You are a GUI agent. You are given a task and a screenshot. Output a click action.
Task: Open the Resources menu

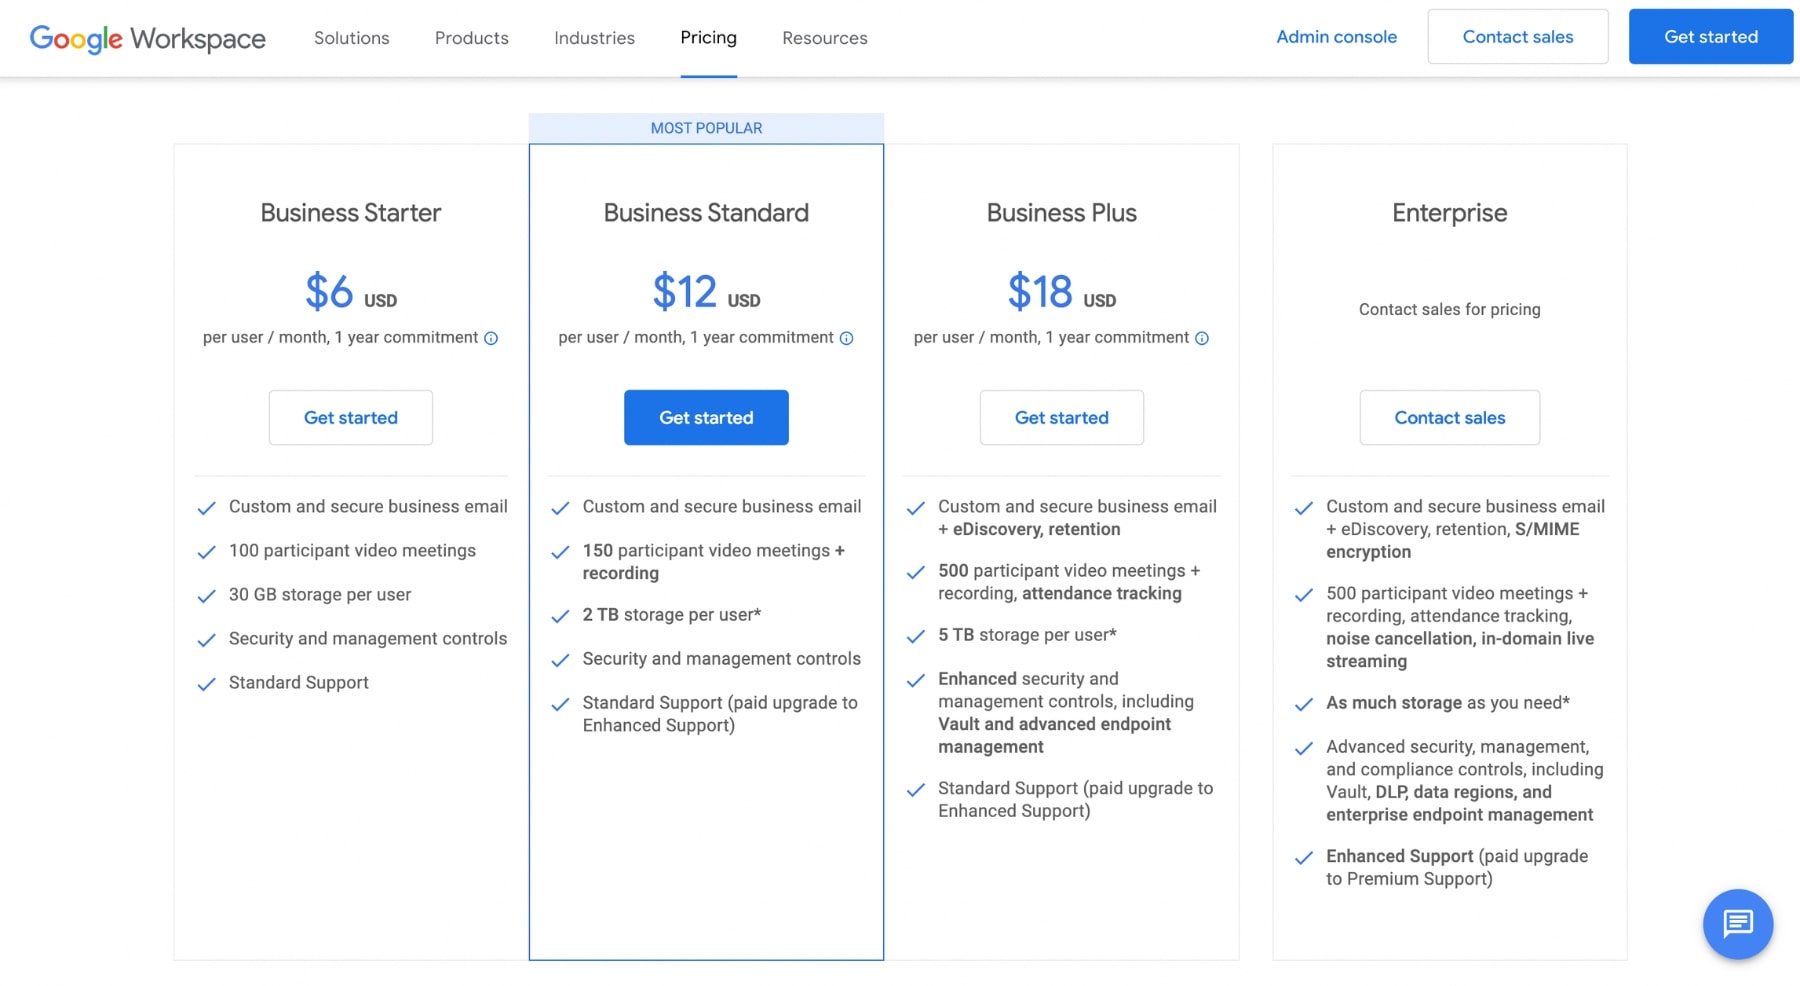tap(825, 38)
